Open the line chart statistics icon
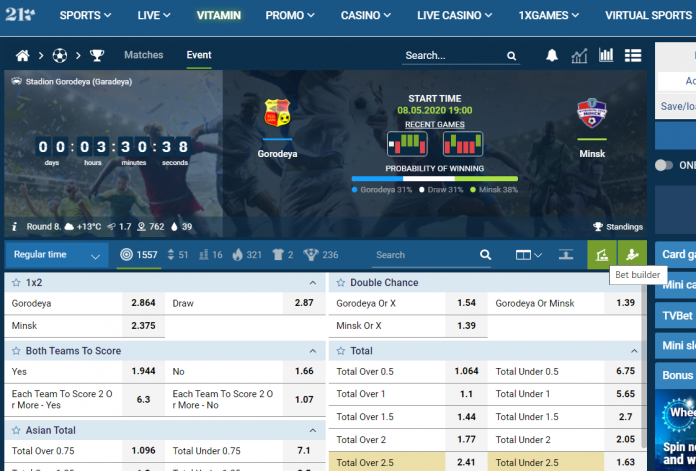 click(x=579, y=55)
